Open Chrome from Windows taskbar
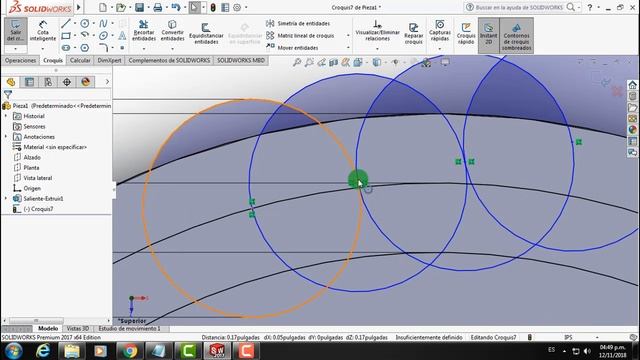Image resolution: width=640 pixels, height=360 pixels. pyautogui.click(x=130, y=351)
